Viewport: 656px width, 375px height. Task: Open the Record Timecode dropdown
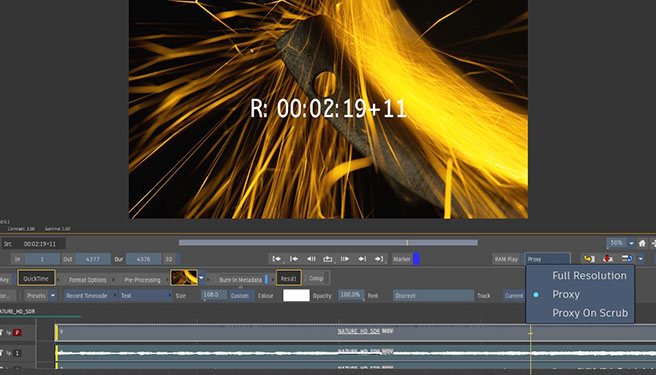coord(90,295)
